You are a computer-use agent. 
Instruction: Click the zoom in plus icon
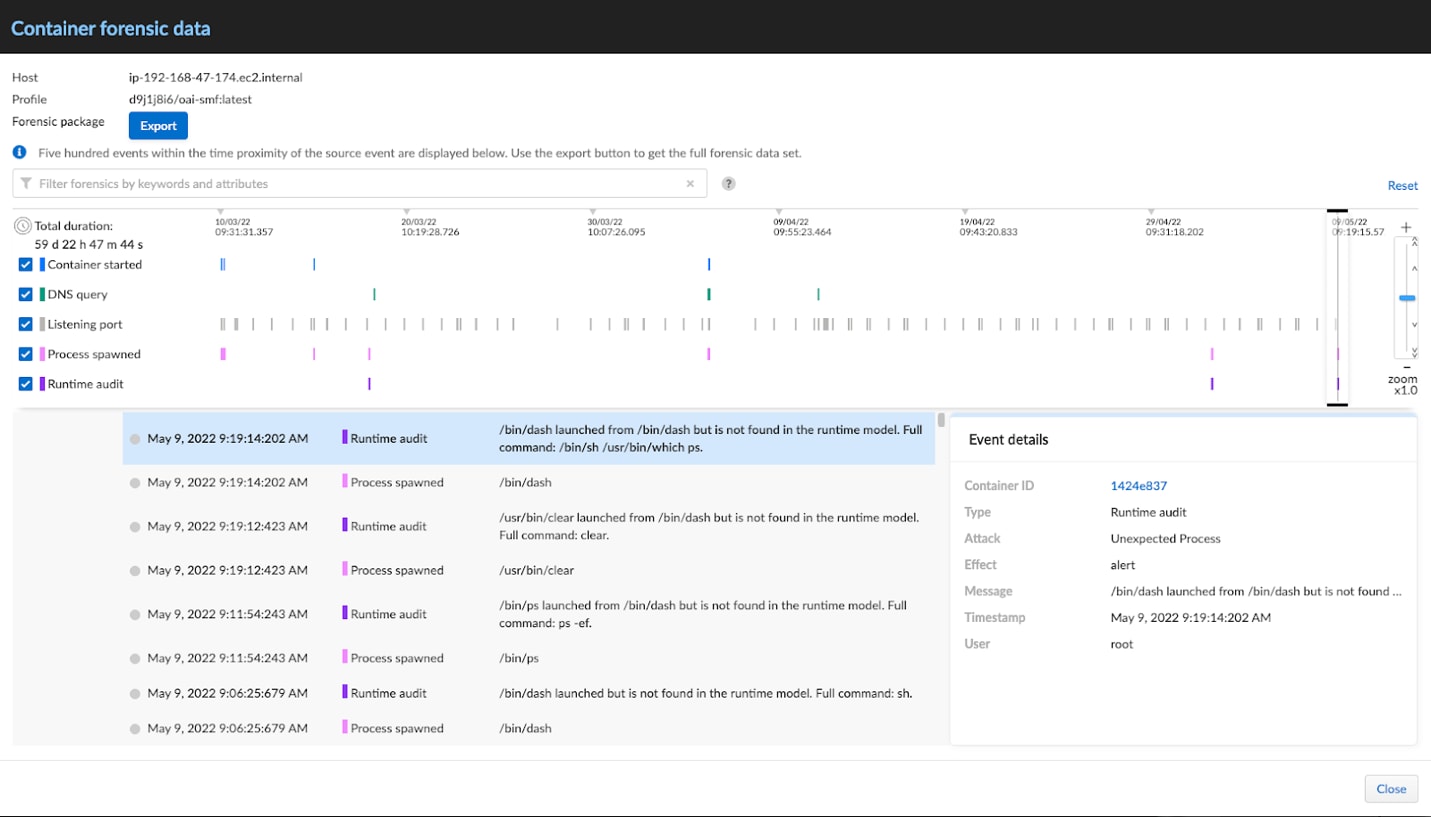(1406, 227)
